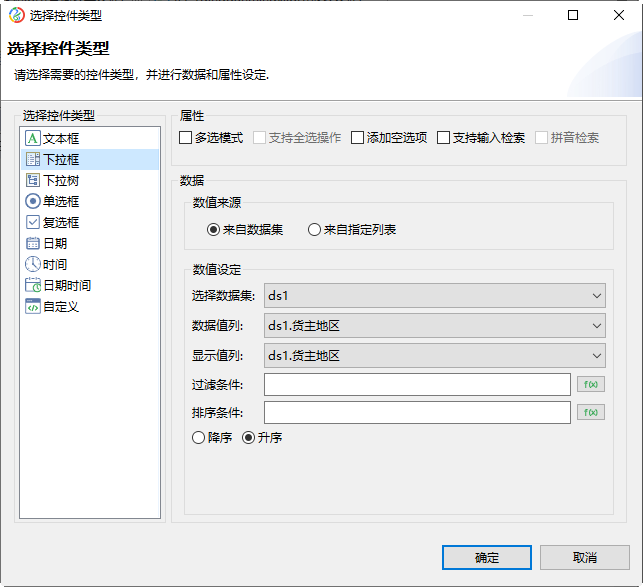The height and width of the screenshot is (587, 643).
Task: Enable the 多选模式 checkbox
Action: (185, 138)
